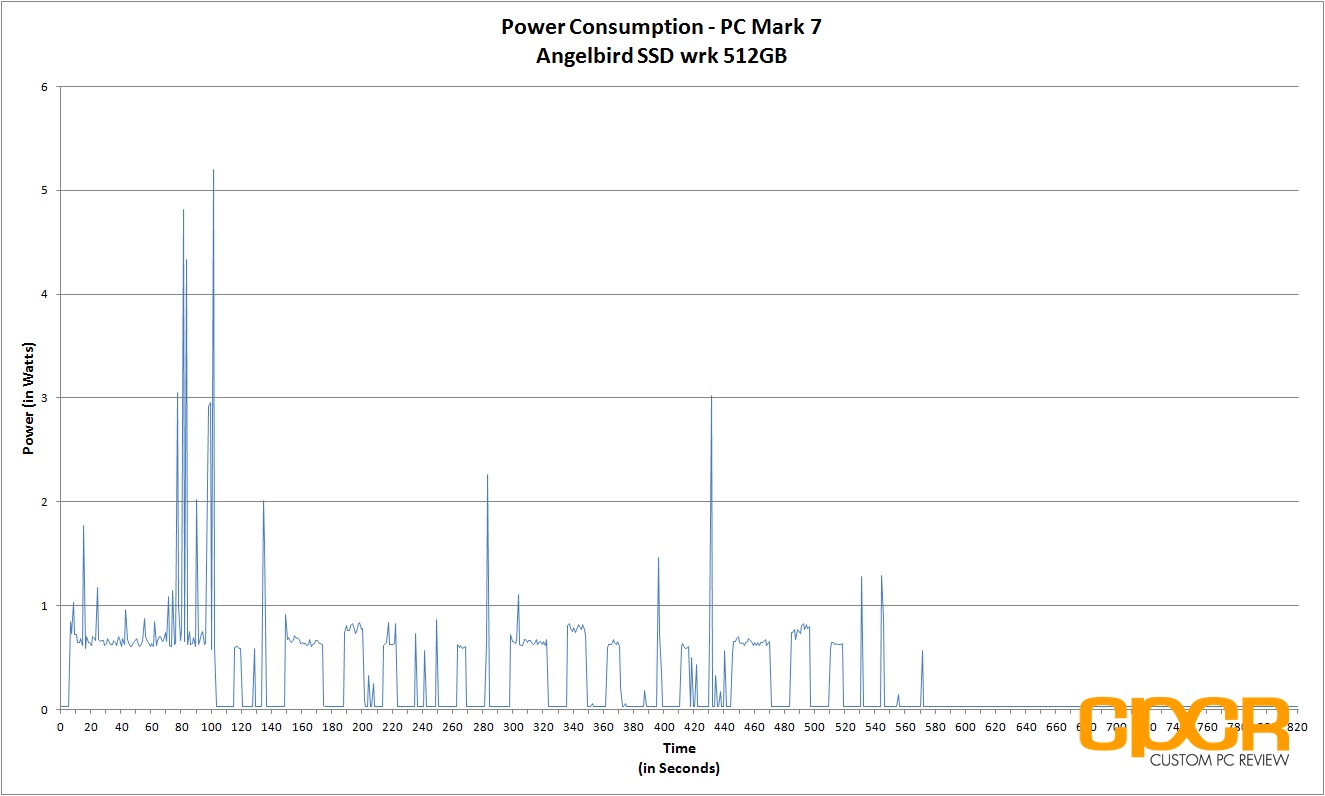Click the y-axis tick label '5'

[x=45, y=190]
